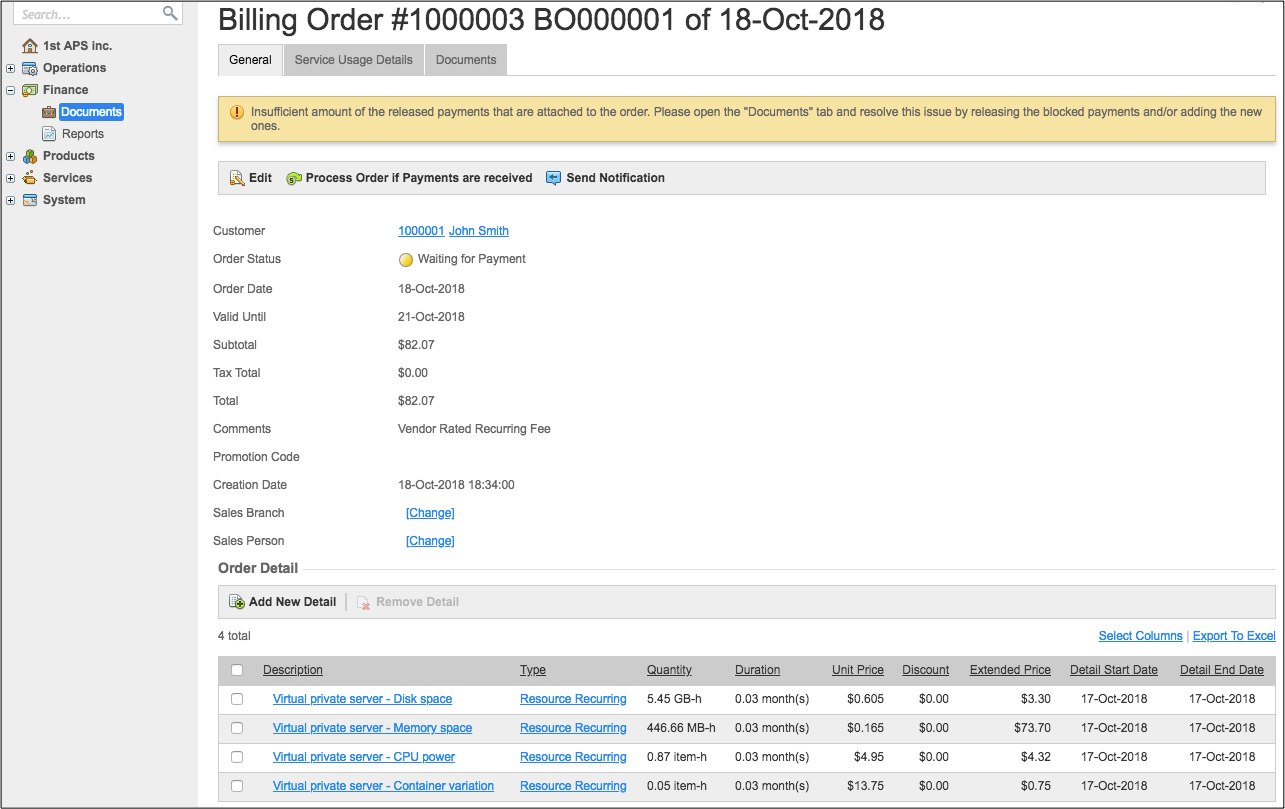Click the yellow Waiting for Payment status indicator
This screenshot has height=809, width=1285.
coord(406,260)
